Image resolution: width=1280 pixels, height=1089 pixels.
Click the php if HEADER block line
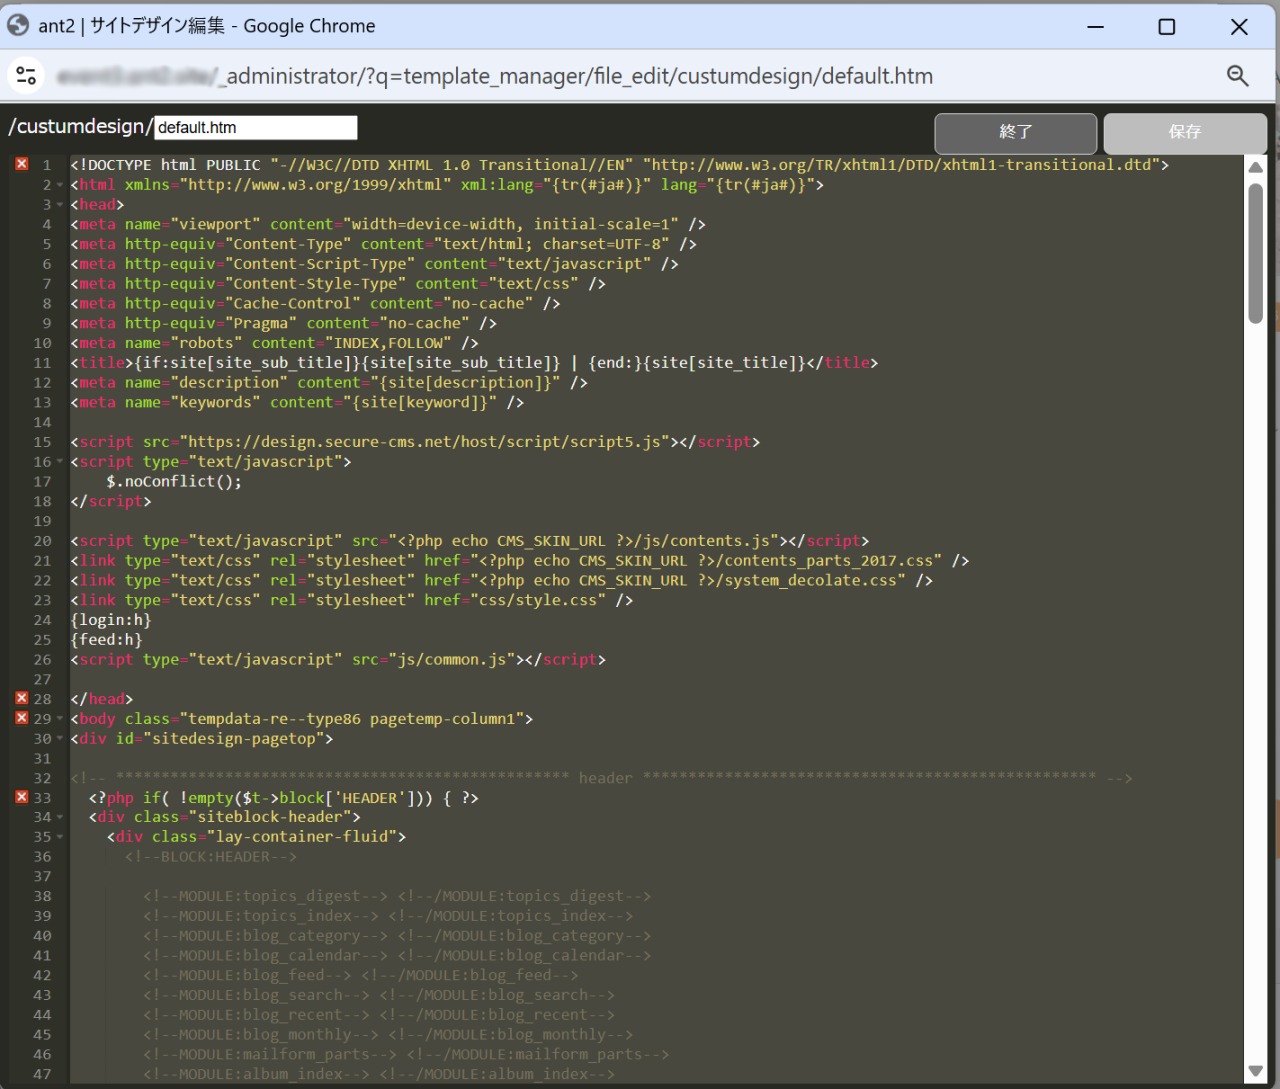click(283, 798)
